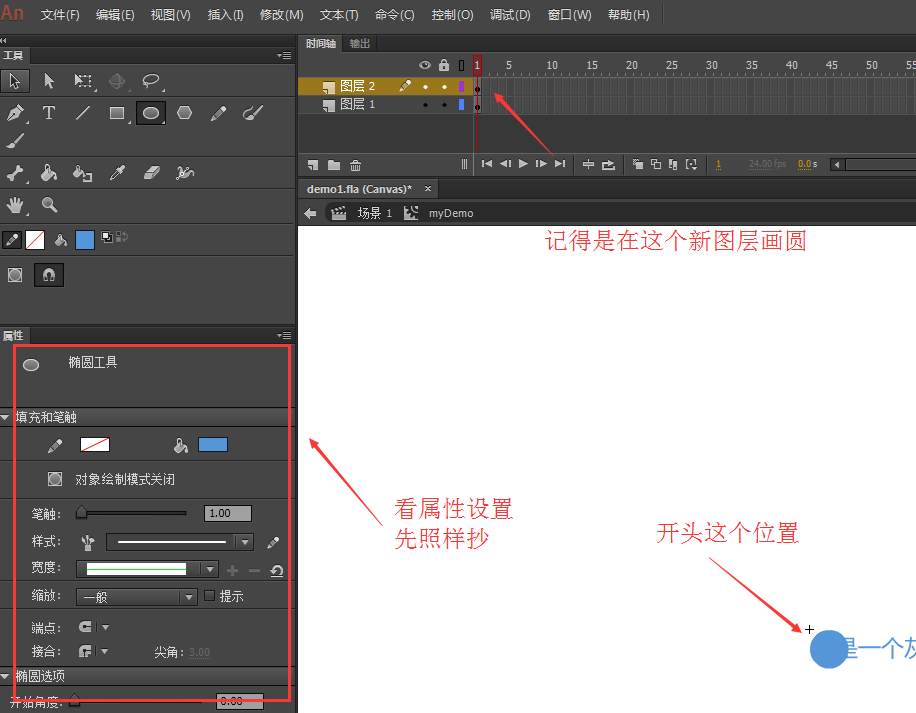
Task: Toggle Snap to Objects magnet
Action: (x=49, y=275)
